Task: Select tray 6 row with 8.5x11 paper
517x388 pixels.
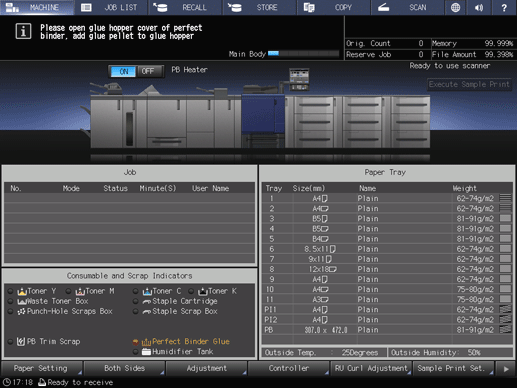Action: [387, 249]
